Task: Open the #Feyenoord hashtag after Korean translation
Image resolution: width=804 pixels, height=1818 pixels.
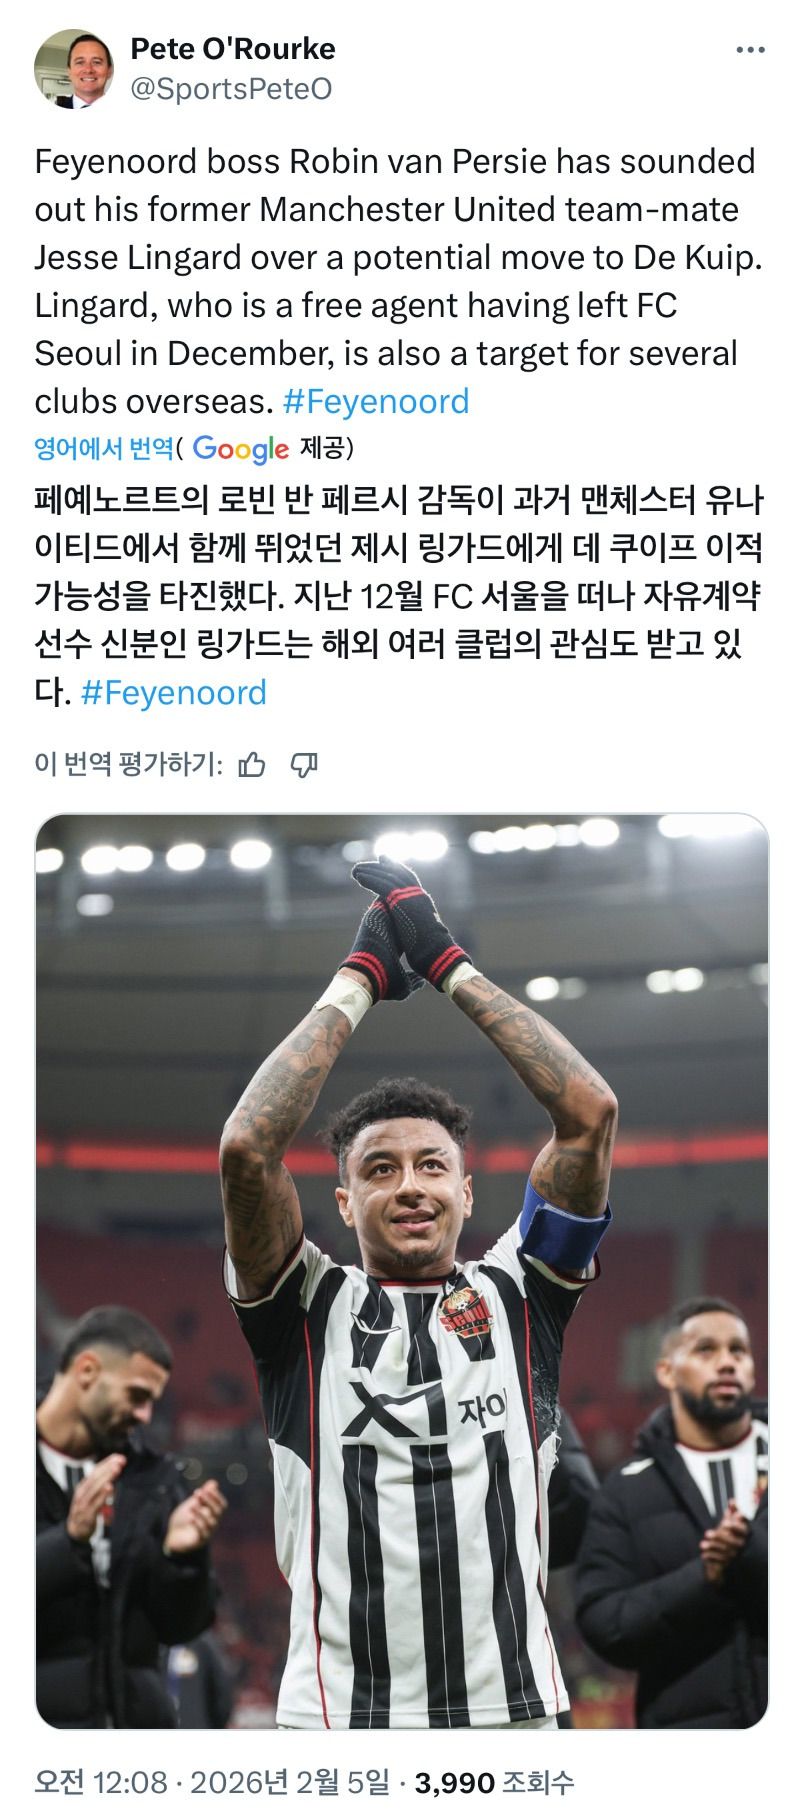Action: (x=173, y=692)
